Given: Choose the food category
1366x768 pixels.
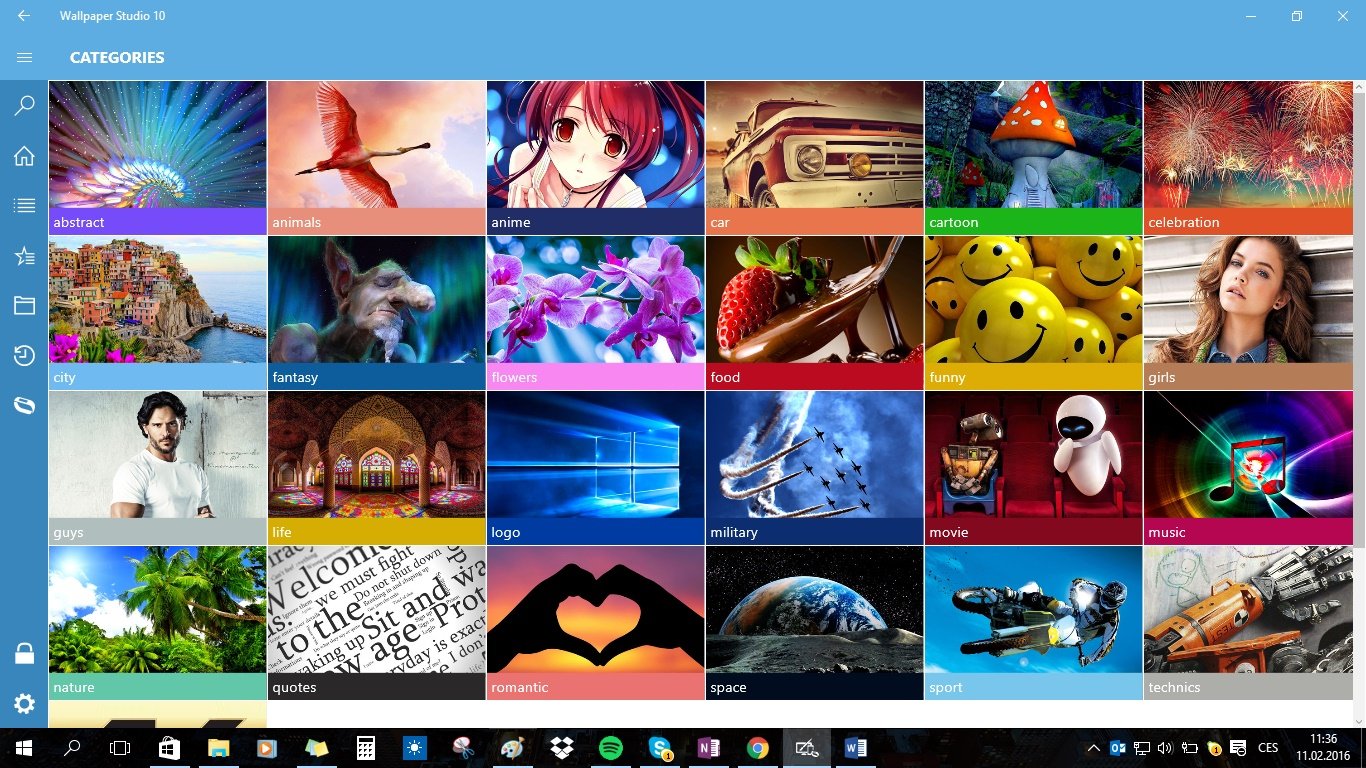Looking at the screenshot, I should 815,313.
